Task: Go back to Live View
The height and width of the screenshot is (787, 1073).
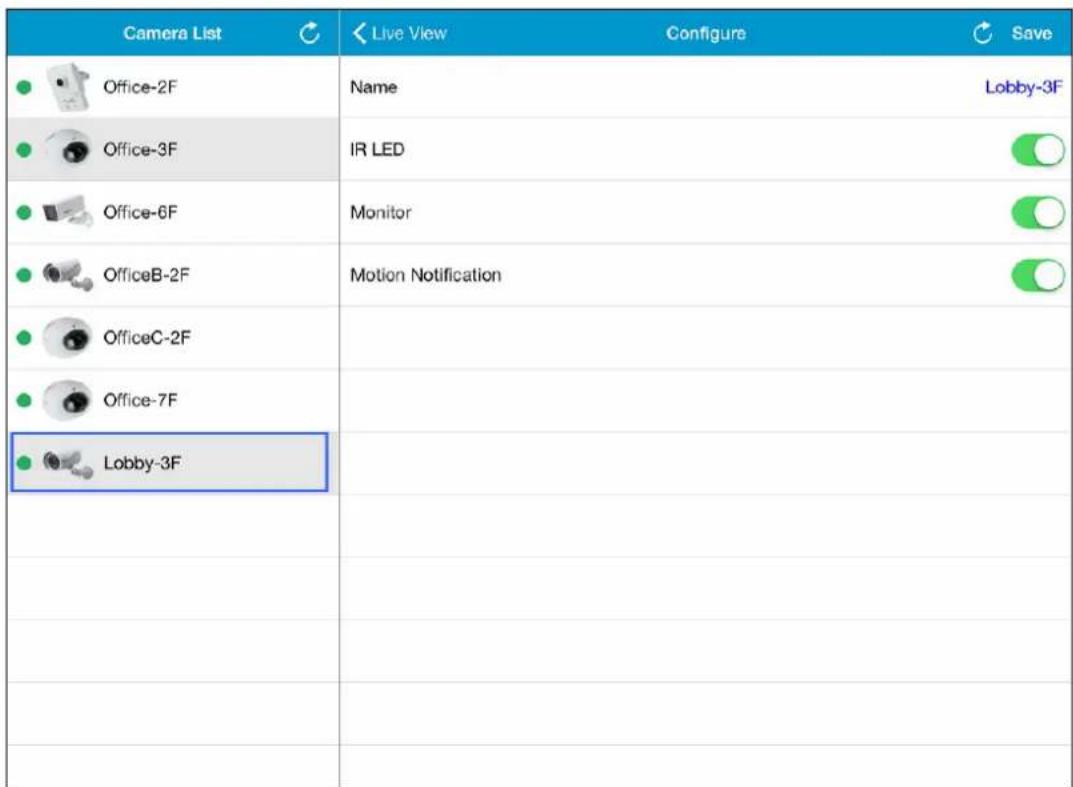Action: click(x=400, y=33)
